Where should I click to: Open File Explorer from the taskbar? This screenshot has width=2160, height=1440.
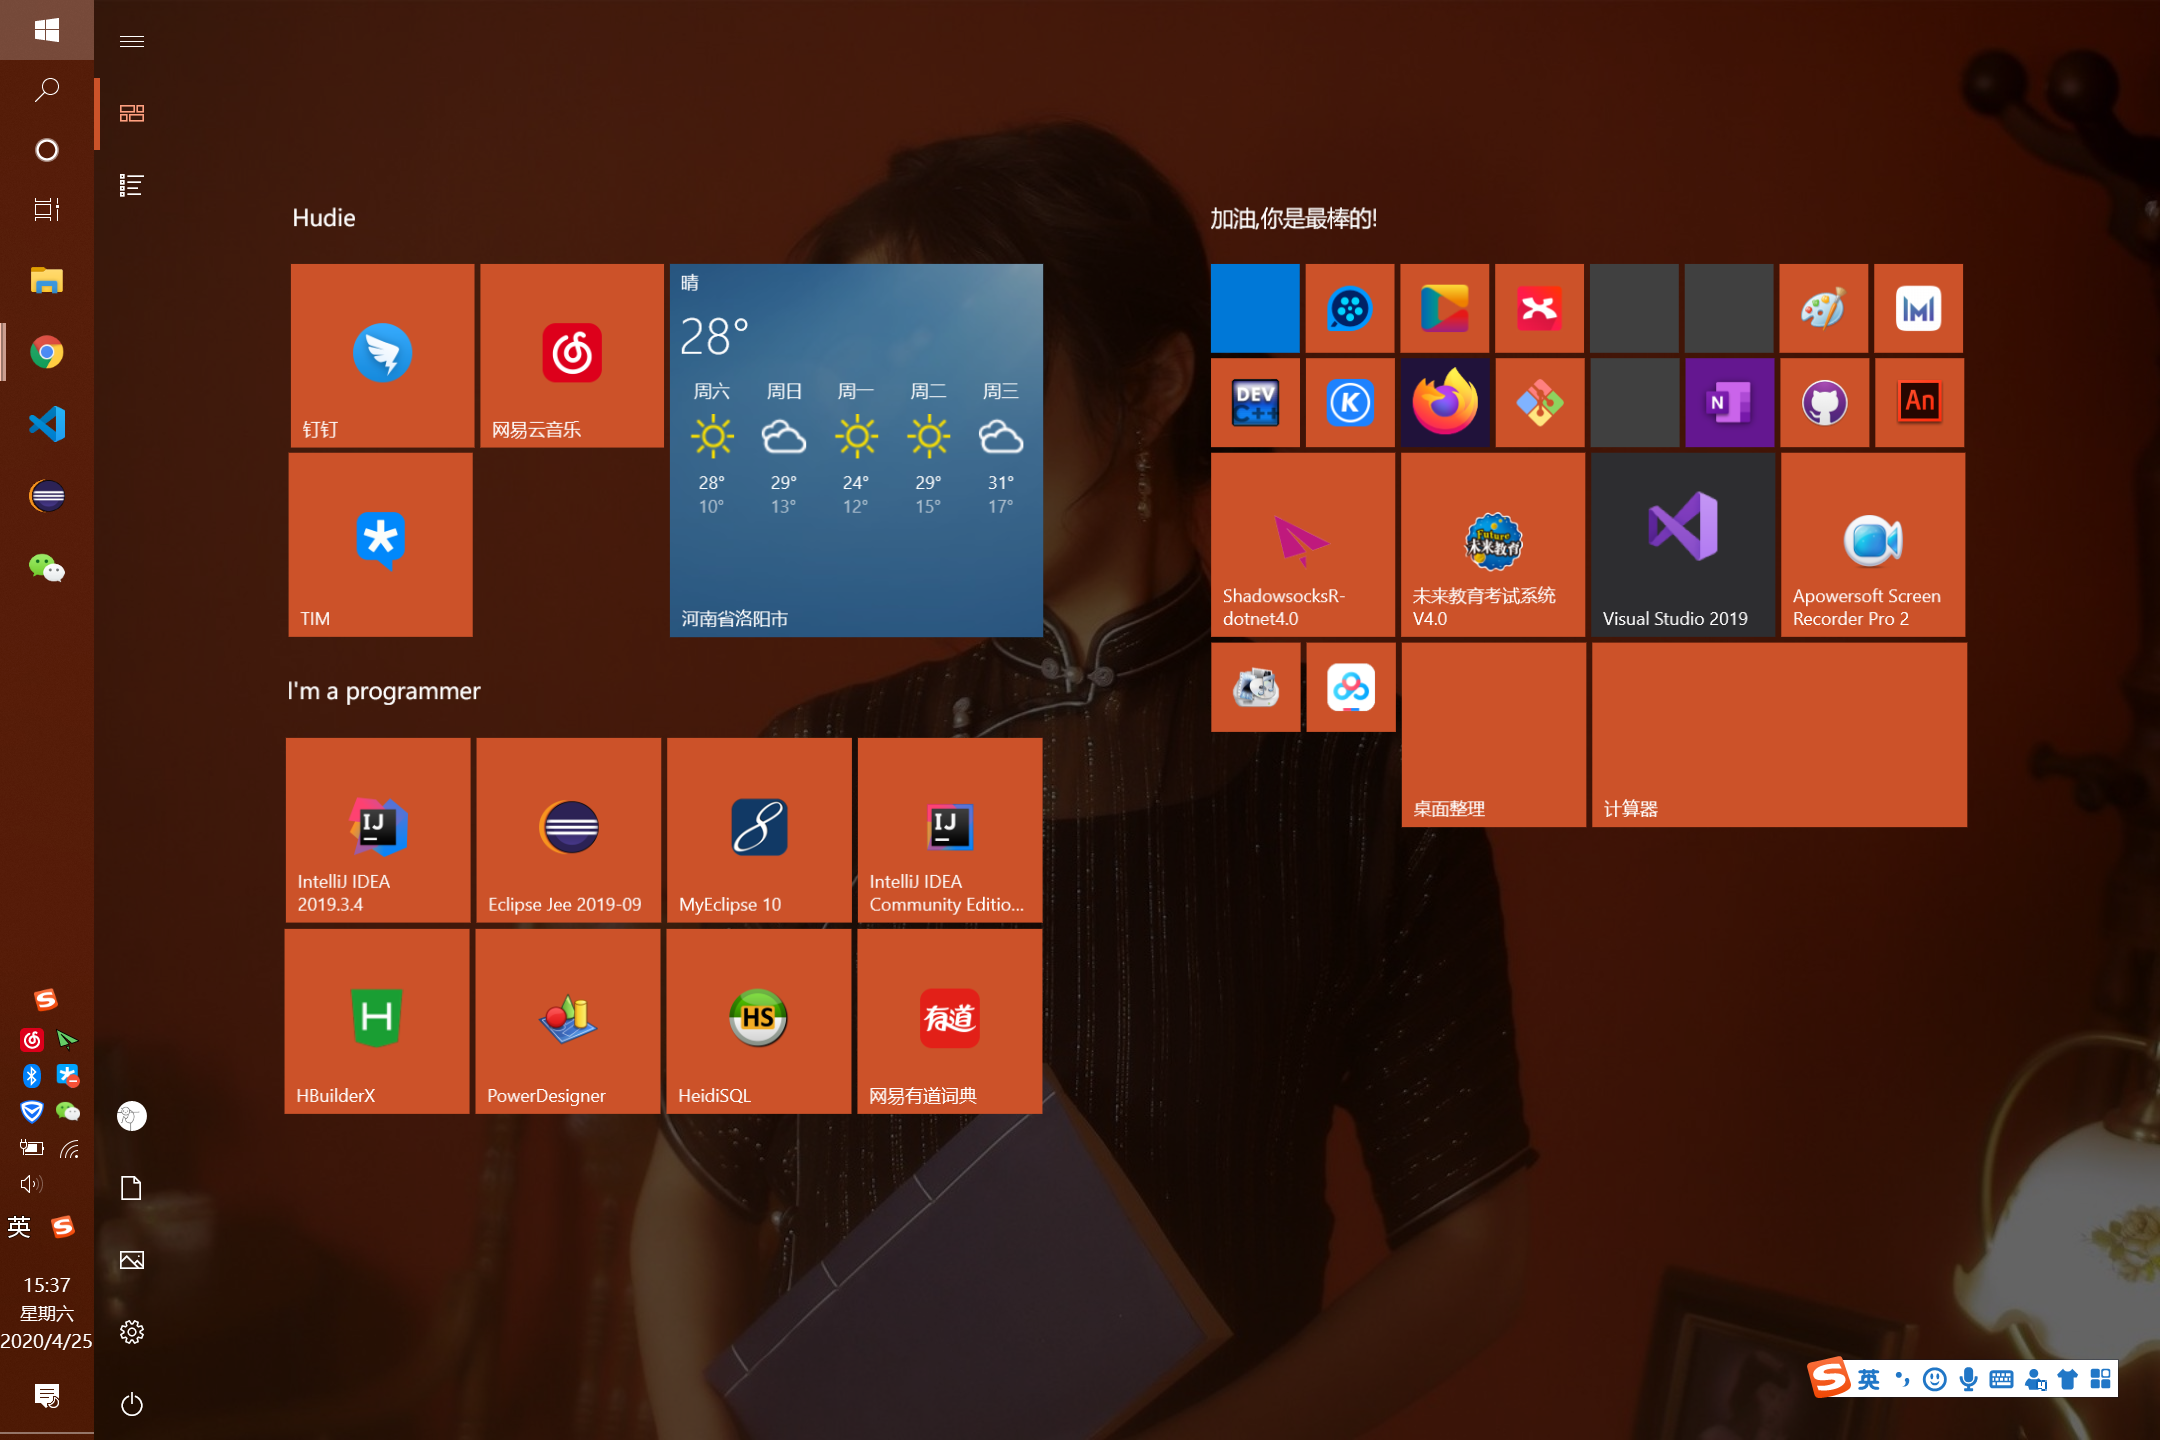47,281
